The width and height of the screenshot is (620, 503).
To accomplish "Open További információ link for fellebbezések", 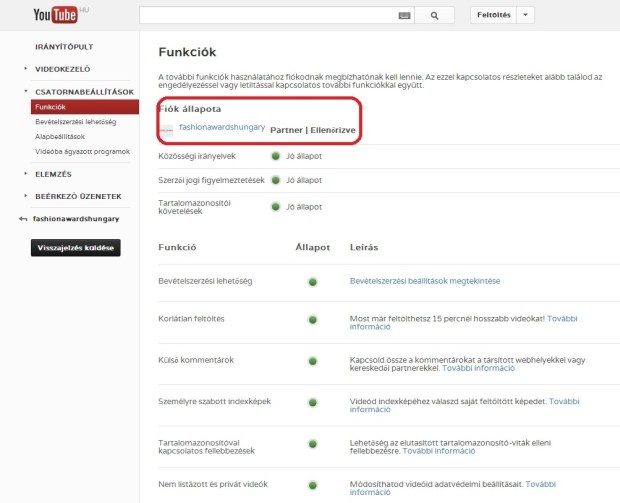I will coord(439,451).
